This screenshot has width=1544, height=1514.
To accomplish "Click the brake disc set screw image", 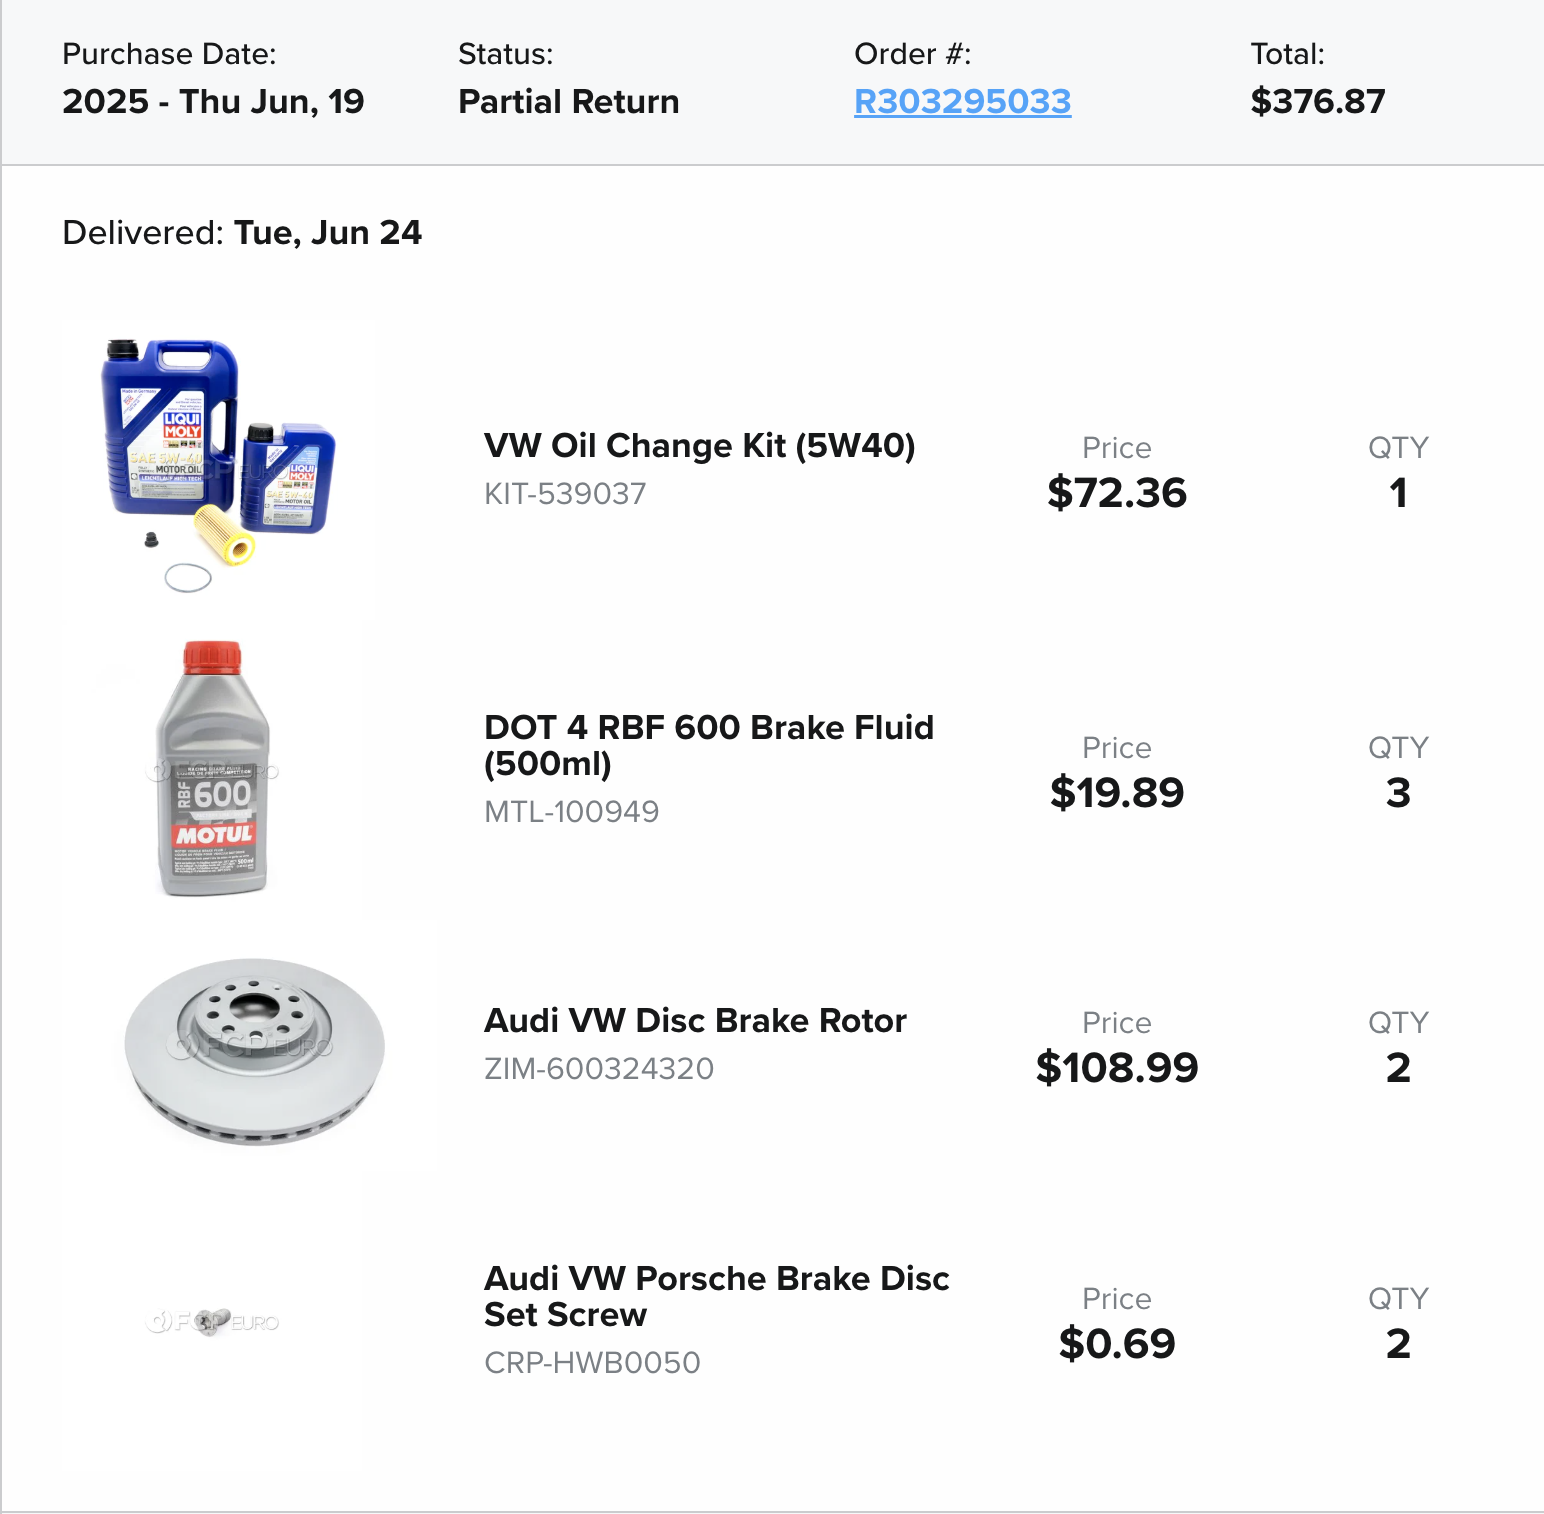I will (x=212, y=1321).
